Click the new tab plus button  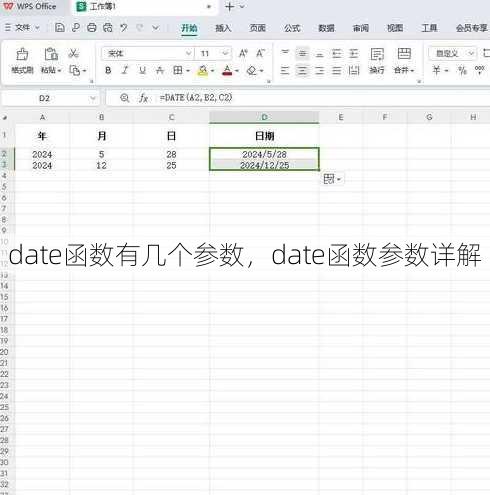click(x=230, y=7)
